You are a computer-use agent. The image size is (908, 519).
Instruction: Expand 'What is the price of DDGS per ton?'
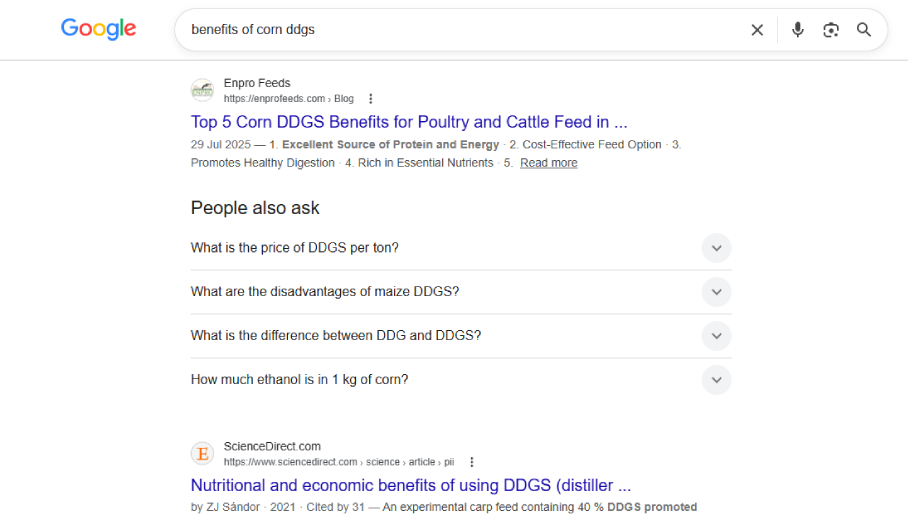(461, 248)
